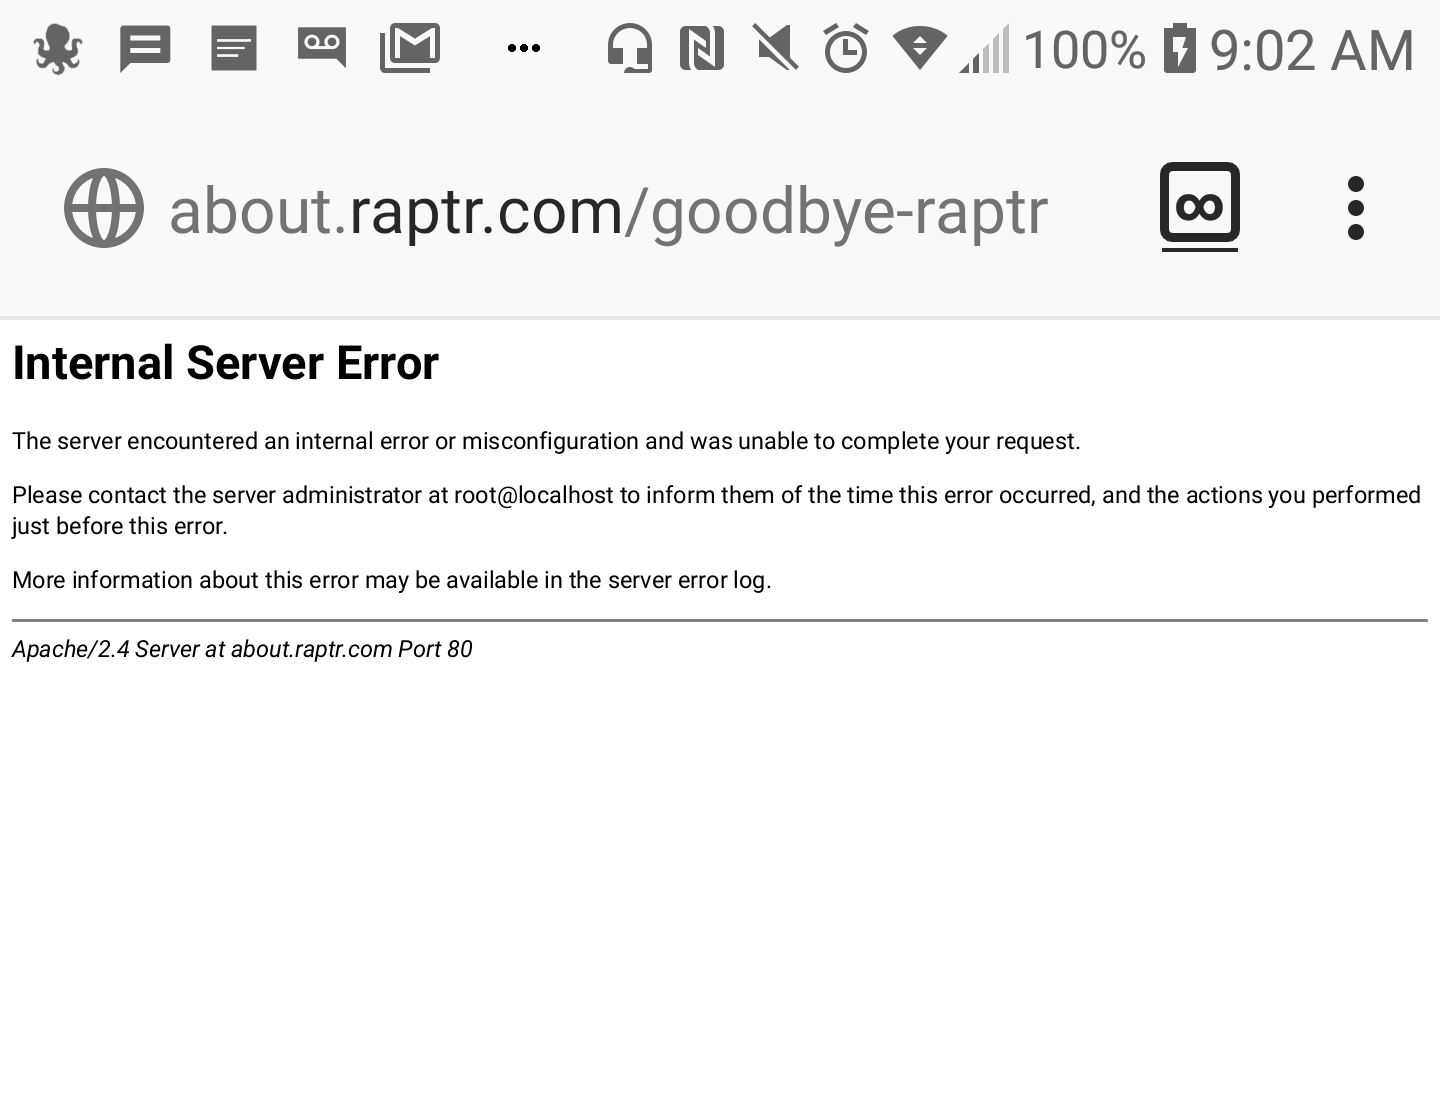Open the tab switcher infinity button
This screenshot has width=1440, height=1113.
[1200, 206]
